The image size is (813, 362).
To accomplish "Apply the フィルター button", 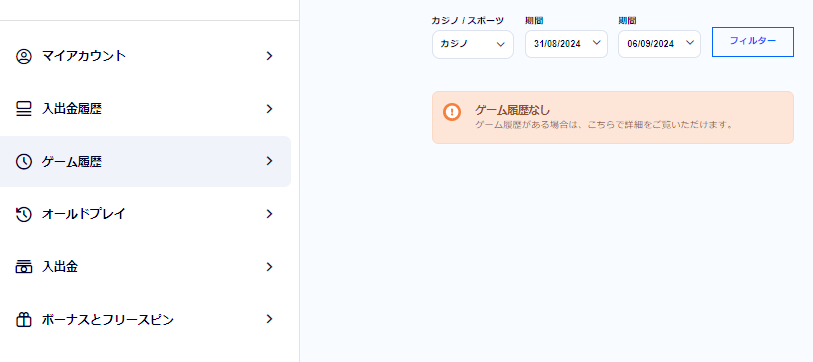I will (x=753, y=41).
